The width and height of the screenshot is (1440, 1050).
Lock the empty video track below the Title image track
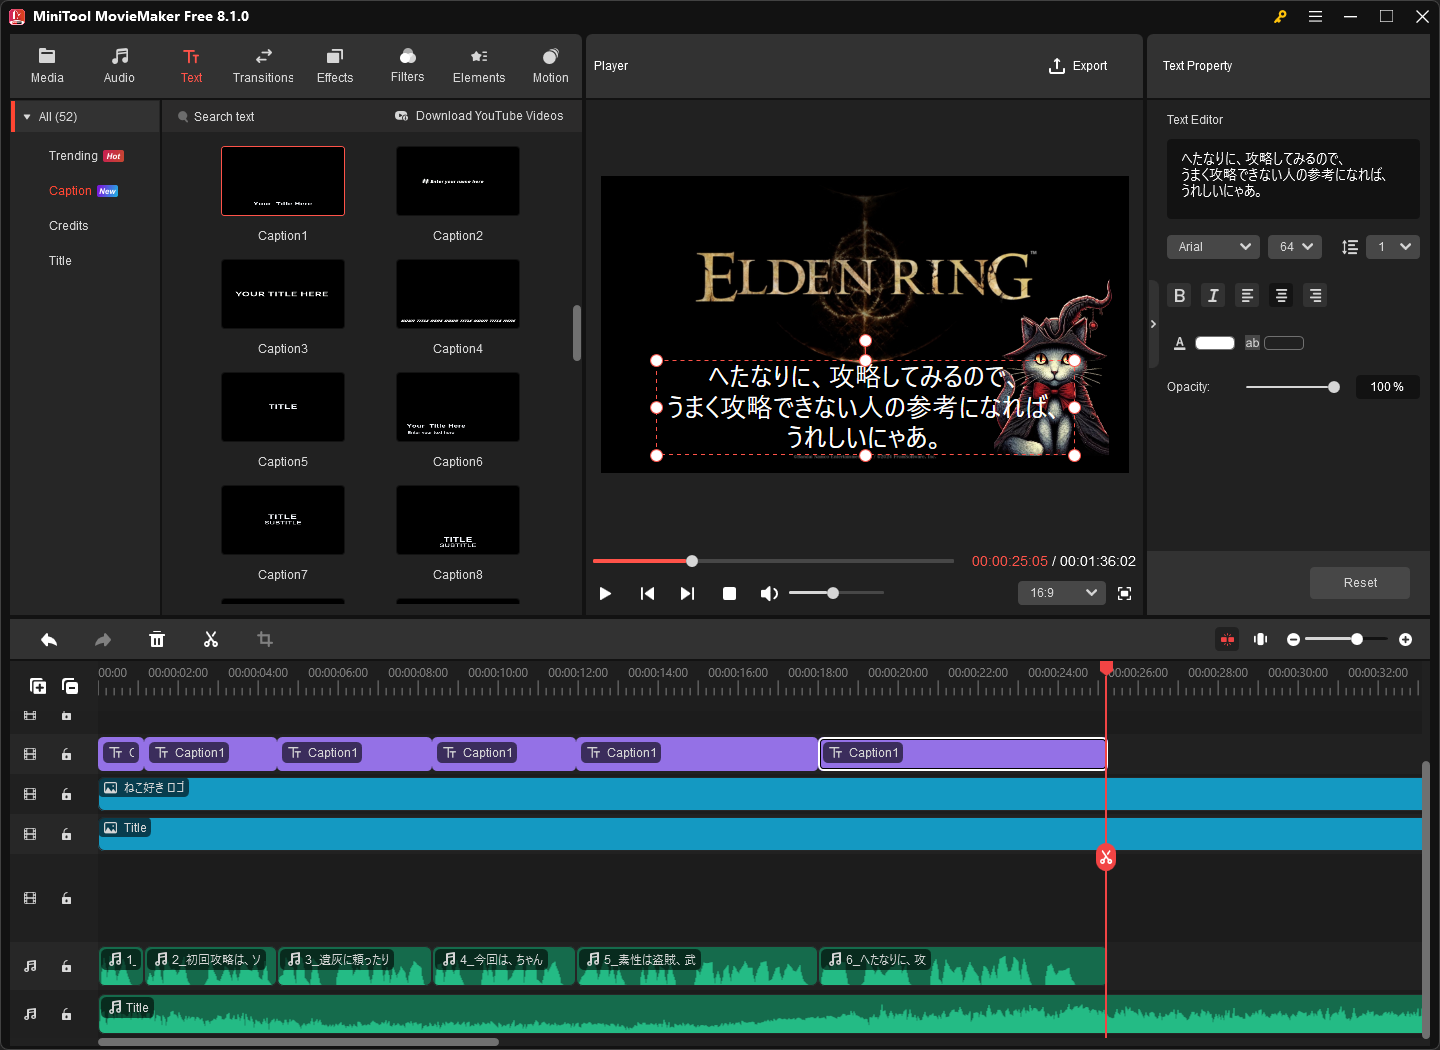pyautogui.click(x=67, y=899)
